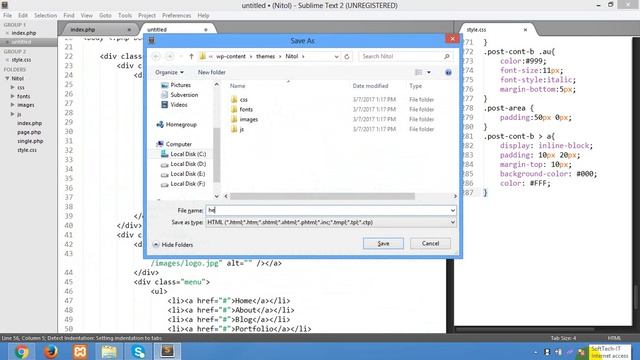Click wp-content in the address path
Image resolution: width=640 pixels, height=360 pixels.
pyautogui.click(x=231, y=56)
